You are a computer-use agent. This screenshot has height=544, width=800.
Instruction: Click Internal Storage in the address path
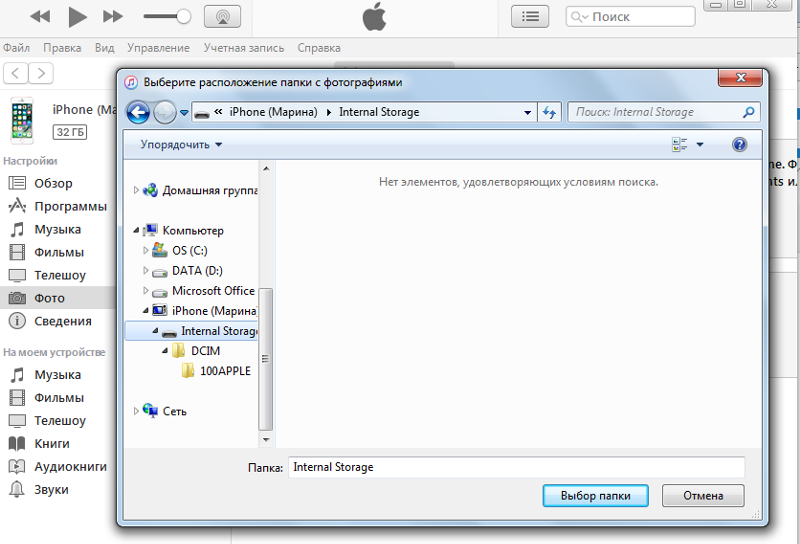coord(379,112)
